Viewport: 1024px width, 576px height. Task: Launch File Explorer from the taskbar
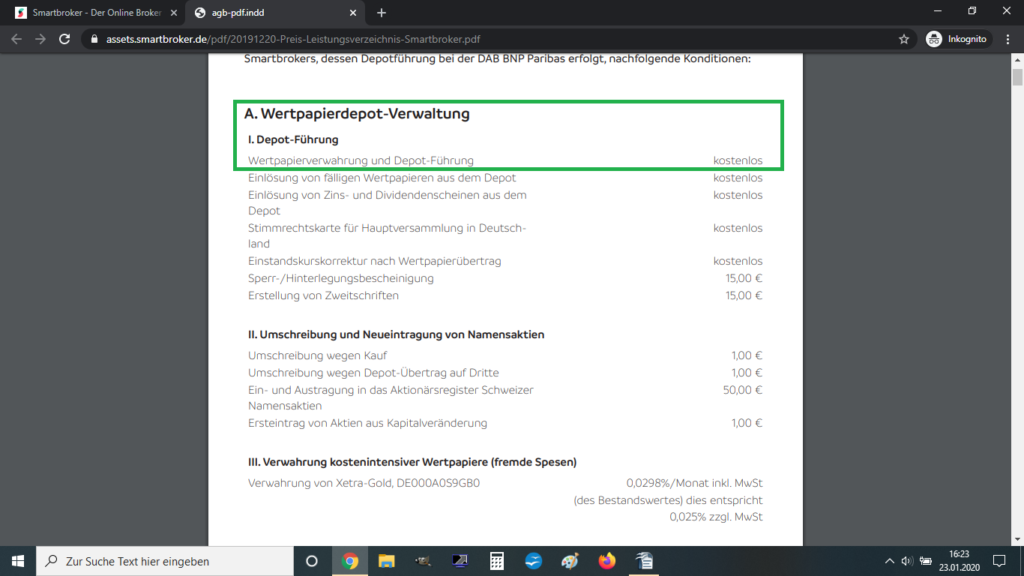387,561
